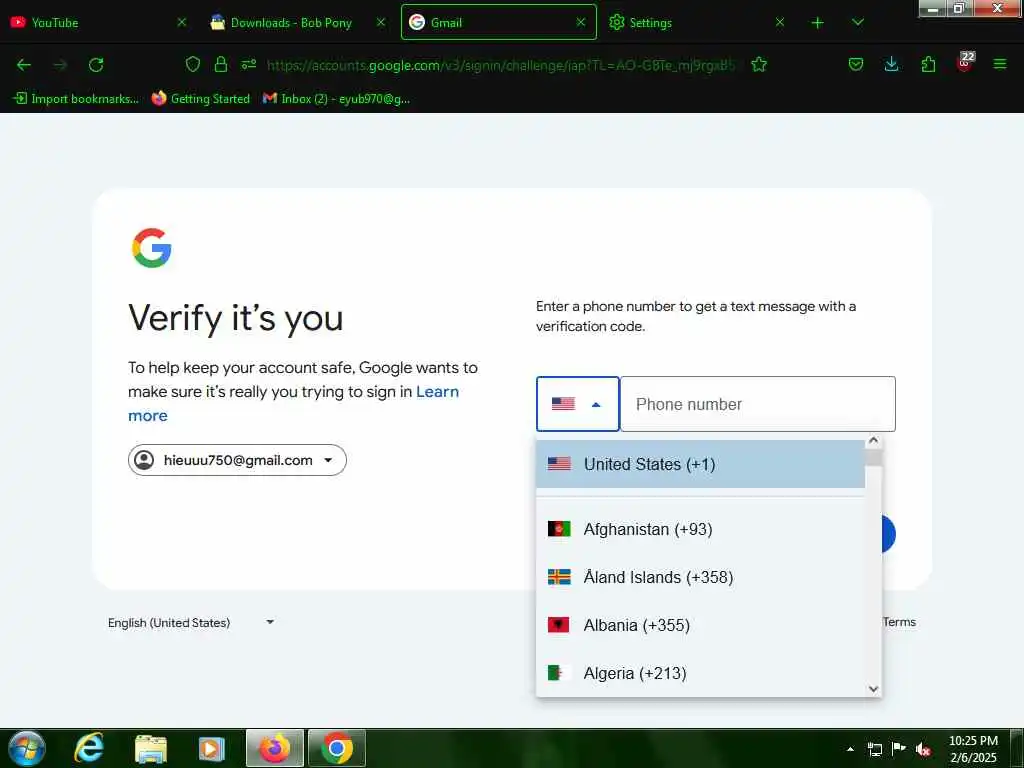
Task: Open the Terms link
Action: tap(899, 622)
